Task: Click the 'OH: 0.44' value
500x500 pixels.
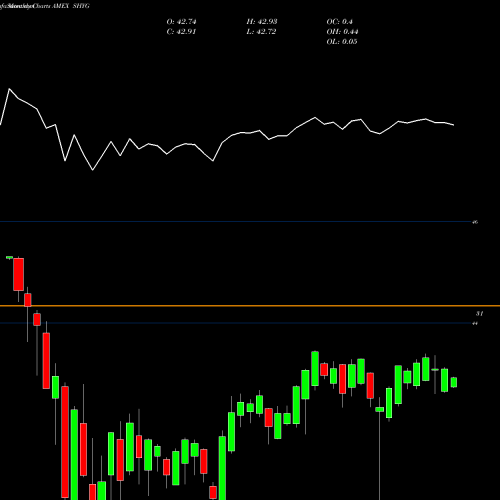Action: 342,32
